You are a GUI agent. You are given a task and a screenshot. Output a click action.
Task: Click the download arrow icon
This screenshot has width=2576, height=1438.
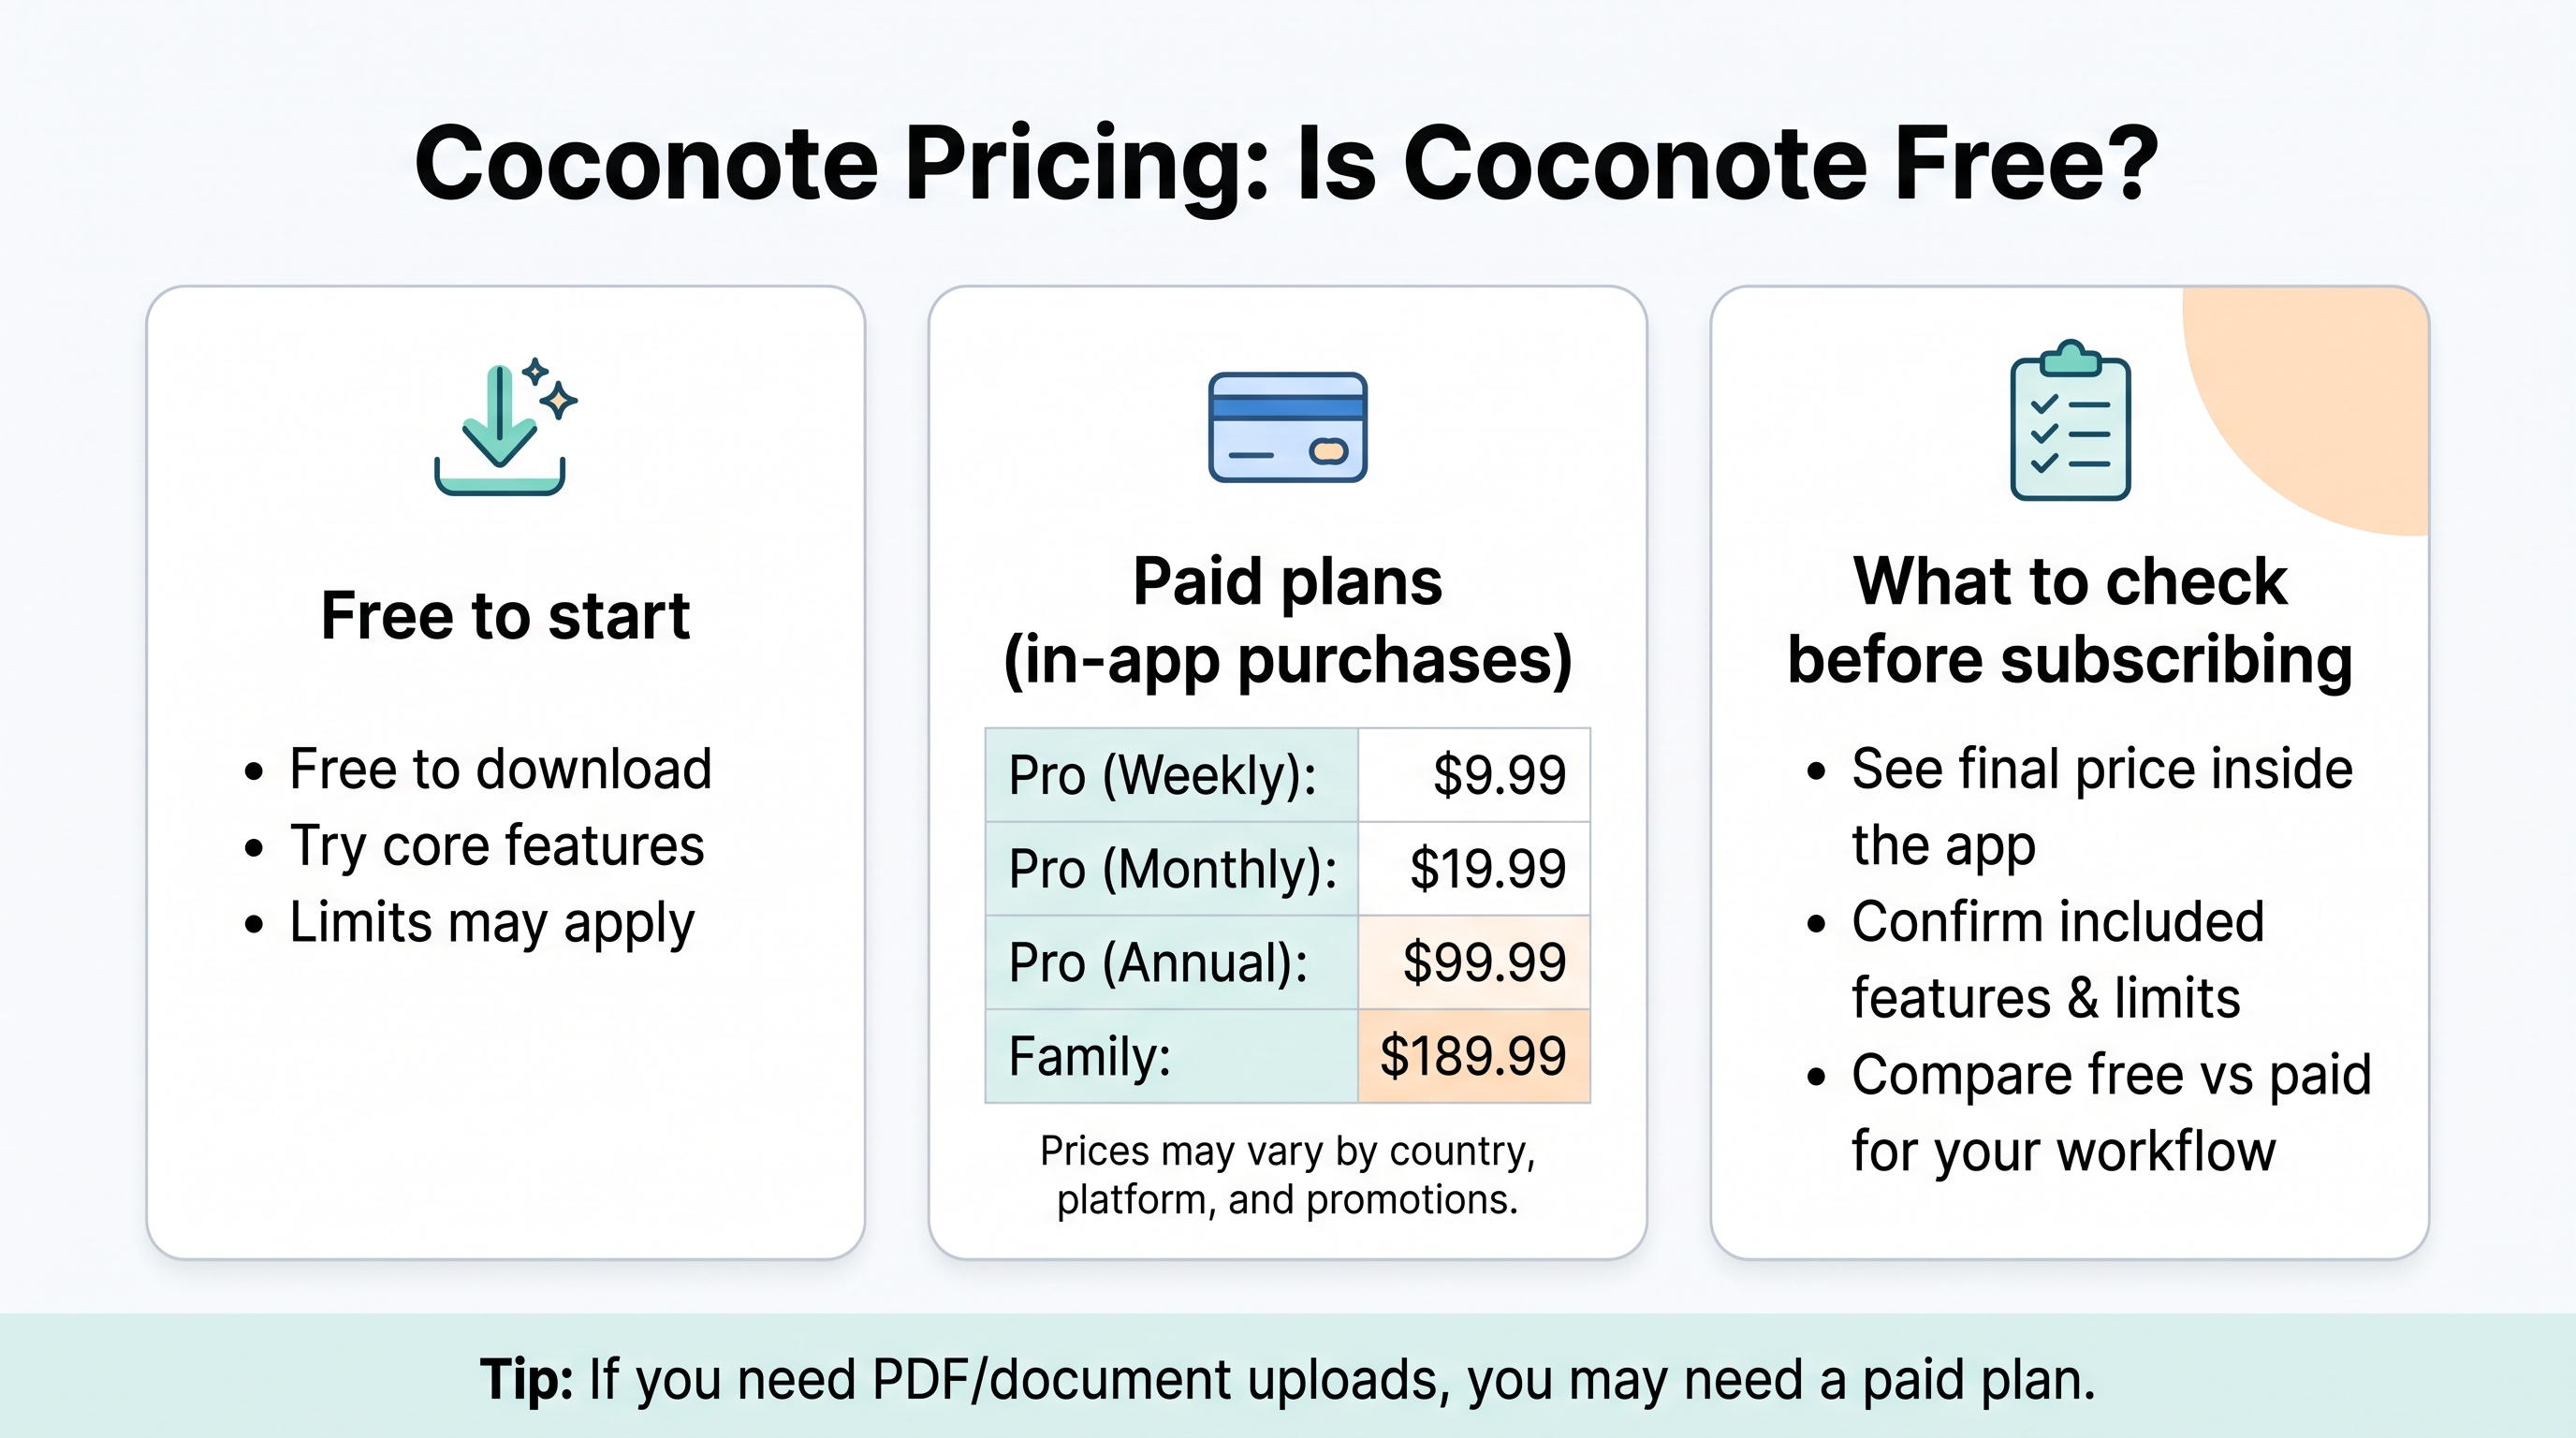tap(500, 430)
